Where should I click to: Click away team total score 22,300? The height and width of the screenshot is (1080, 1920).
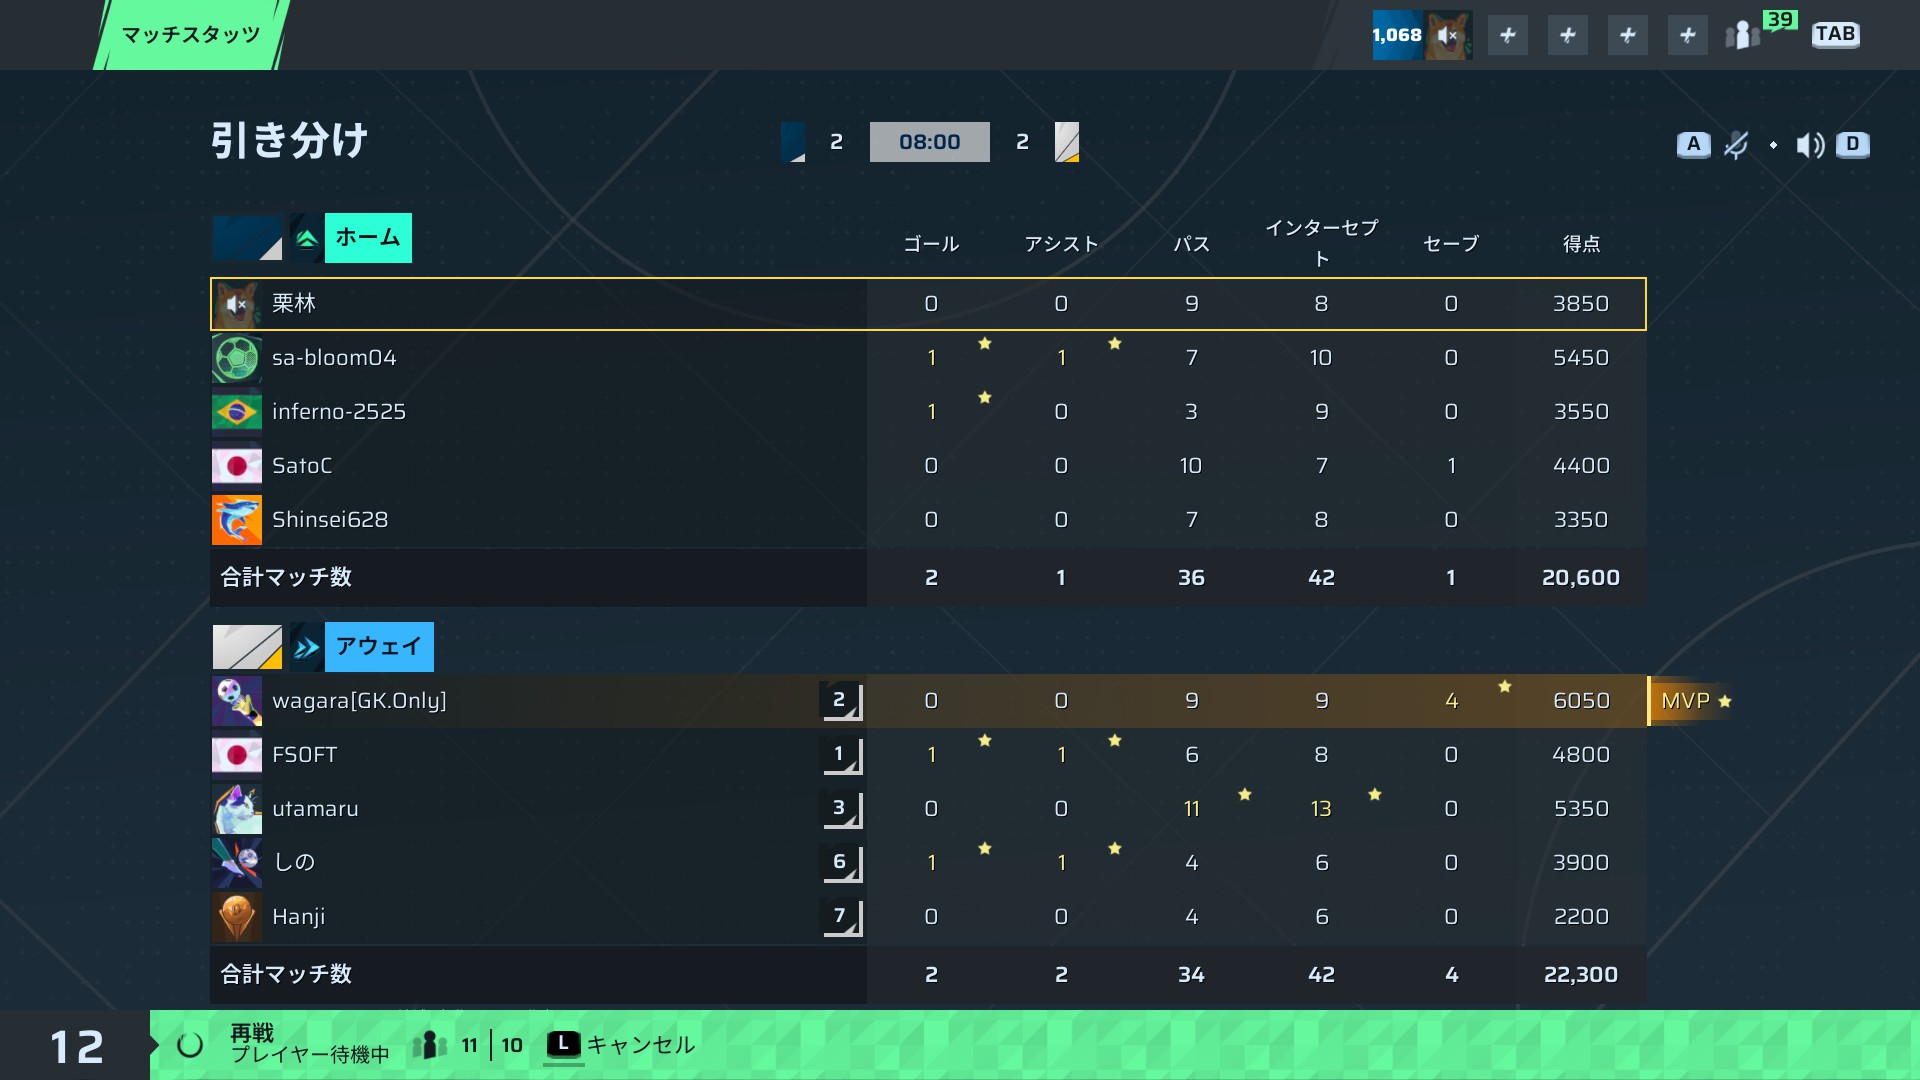point(1581,975)
